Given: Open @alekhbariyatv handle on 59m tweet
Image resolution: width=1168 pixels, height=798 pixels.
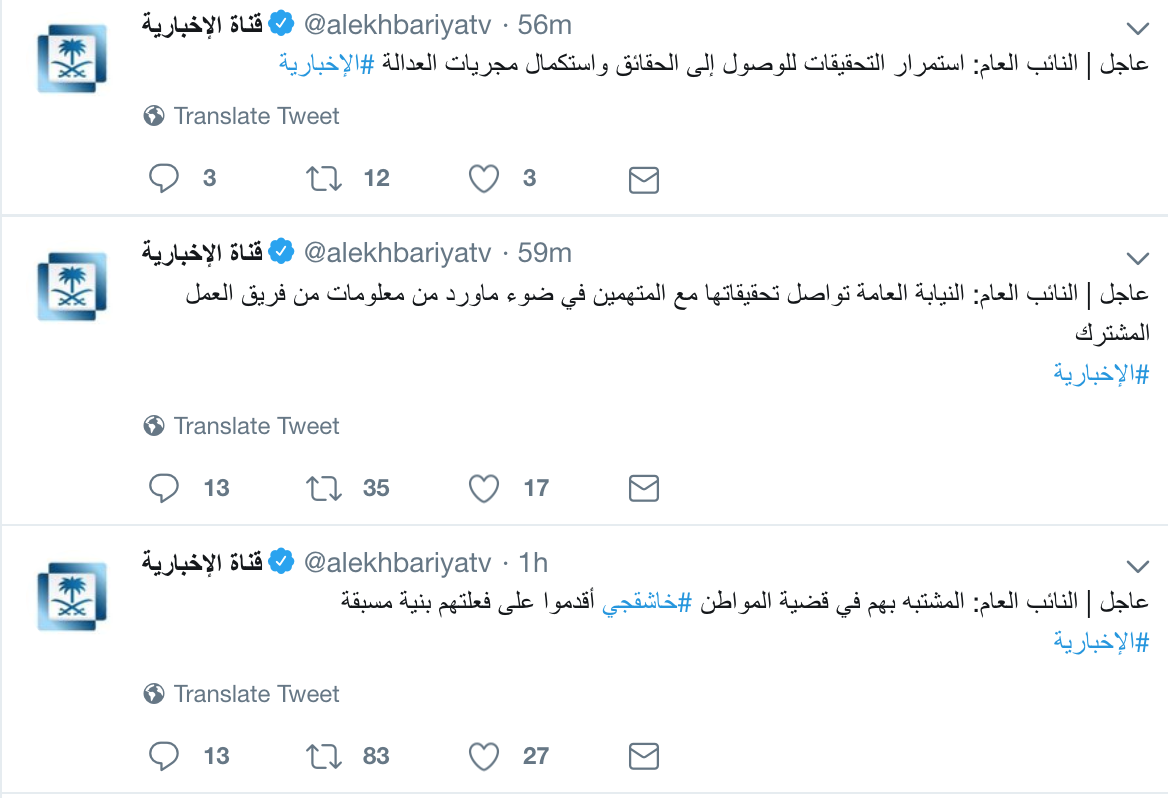Looking at the screenshot, I should click(398, 253).
